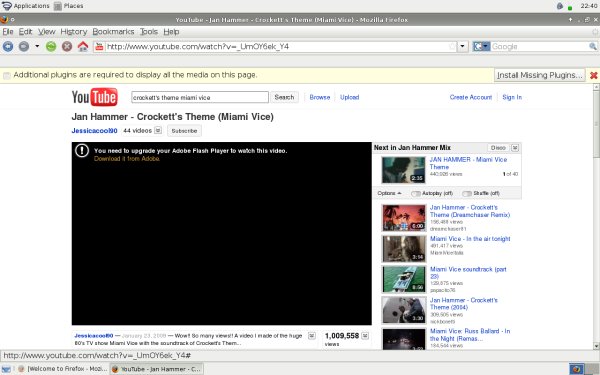
Task: Expand the 1,009,558 views statistics arrow
Action: [365, 336]
